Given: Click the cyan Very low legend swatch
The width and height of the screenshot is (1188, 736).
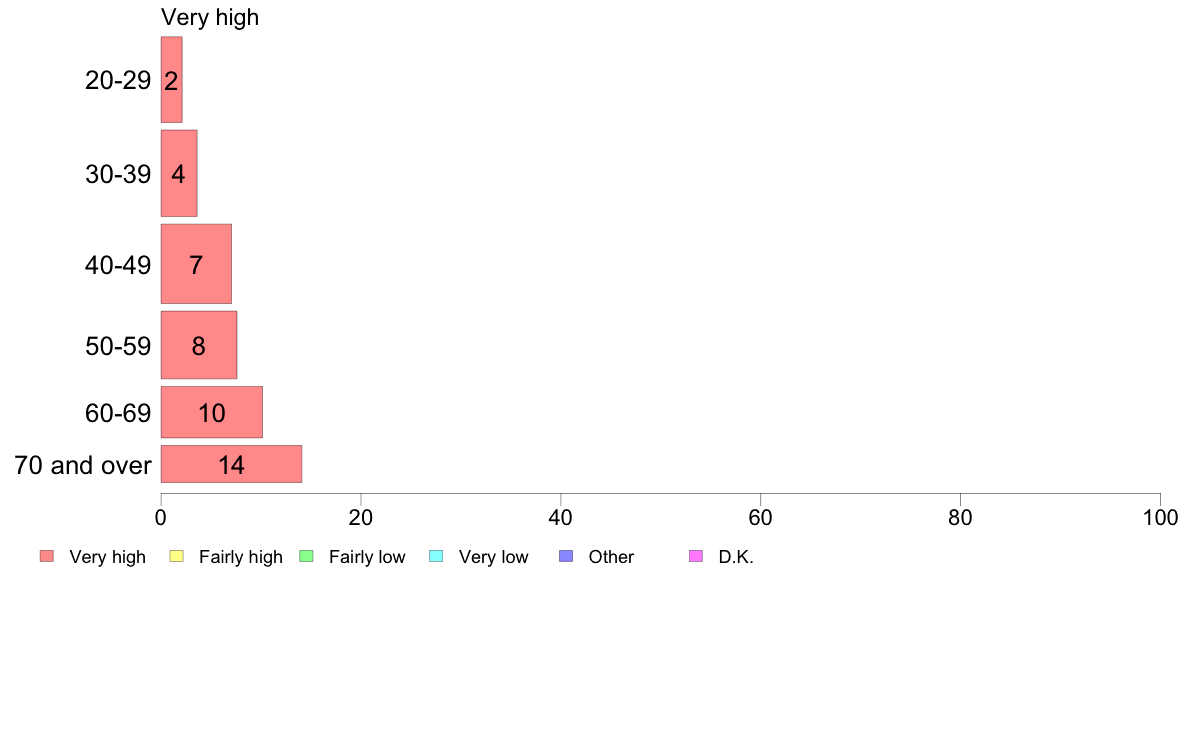Looking at the screenshot, I should point(436,556).
